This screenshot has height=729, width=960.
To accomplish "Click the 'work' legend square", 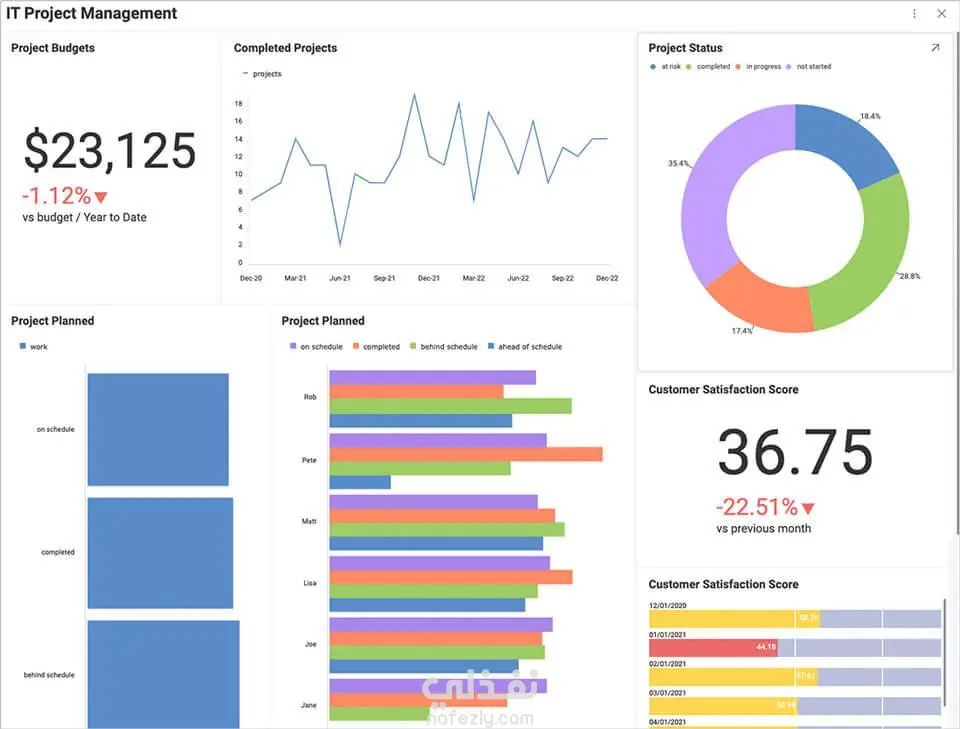I will pos(23,346).
